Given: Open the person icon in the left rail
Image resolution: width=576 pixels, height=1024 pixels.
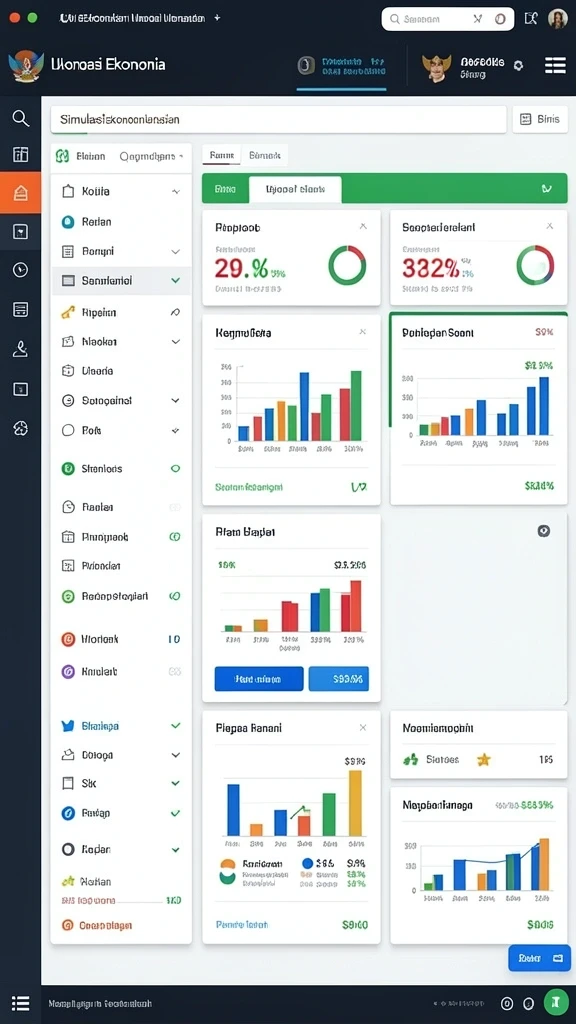Looking at the screenshot, I should (20, 349).
